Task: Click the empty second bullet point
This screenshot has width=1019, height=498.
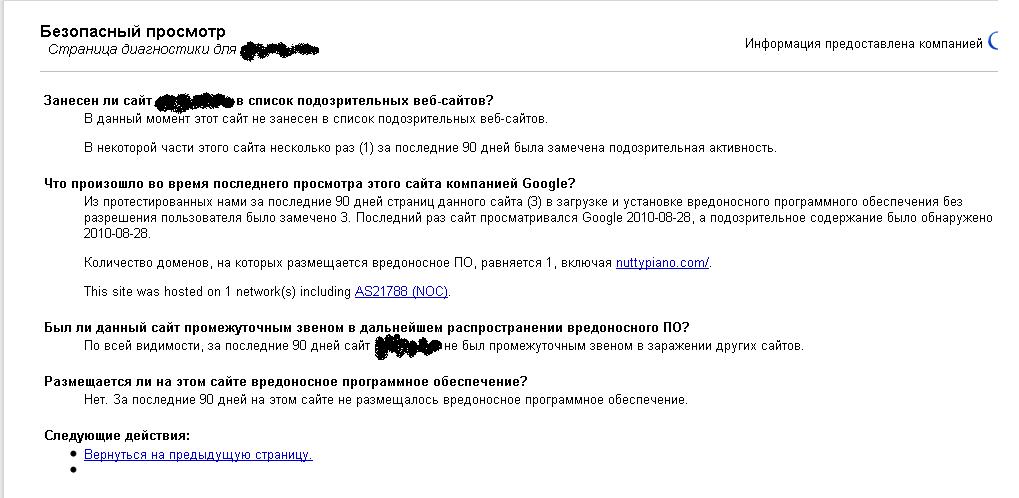Action: click(73, 469)
